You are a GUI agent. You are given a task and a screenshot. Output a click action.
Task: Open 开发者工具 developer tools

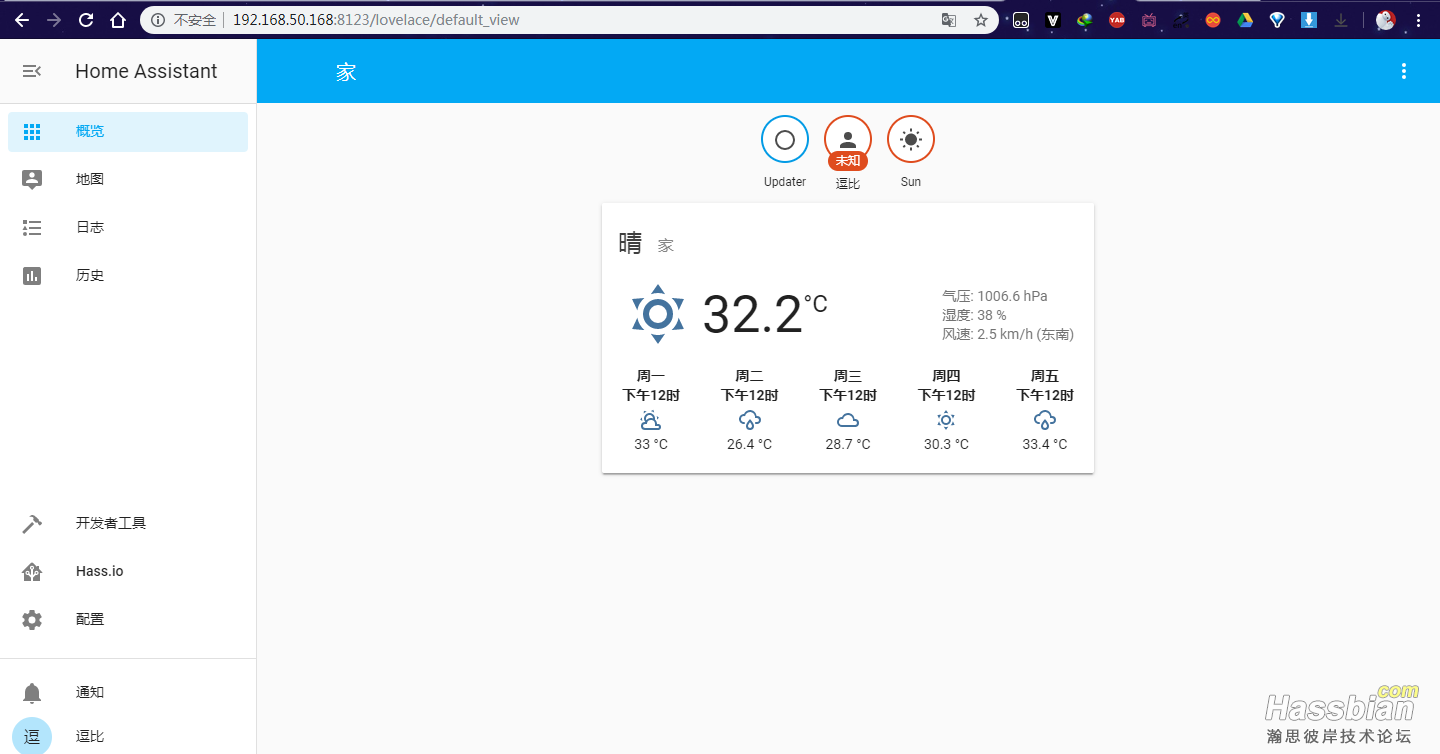click(x=128, y=523)
